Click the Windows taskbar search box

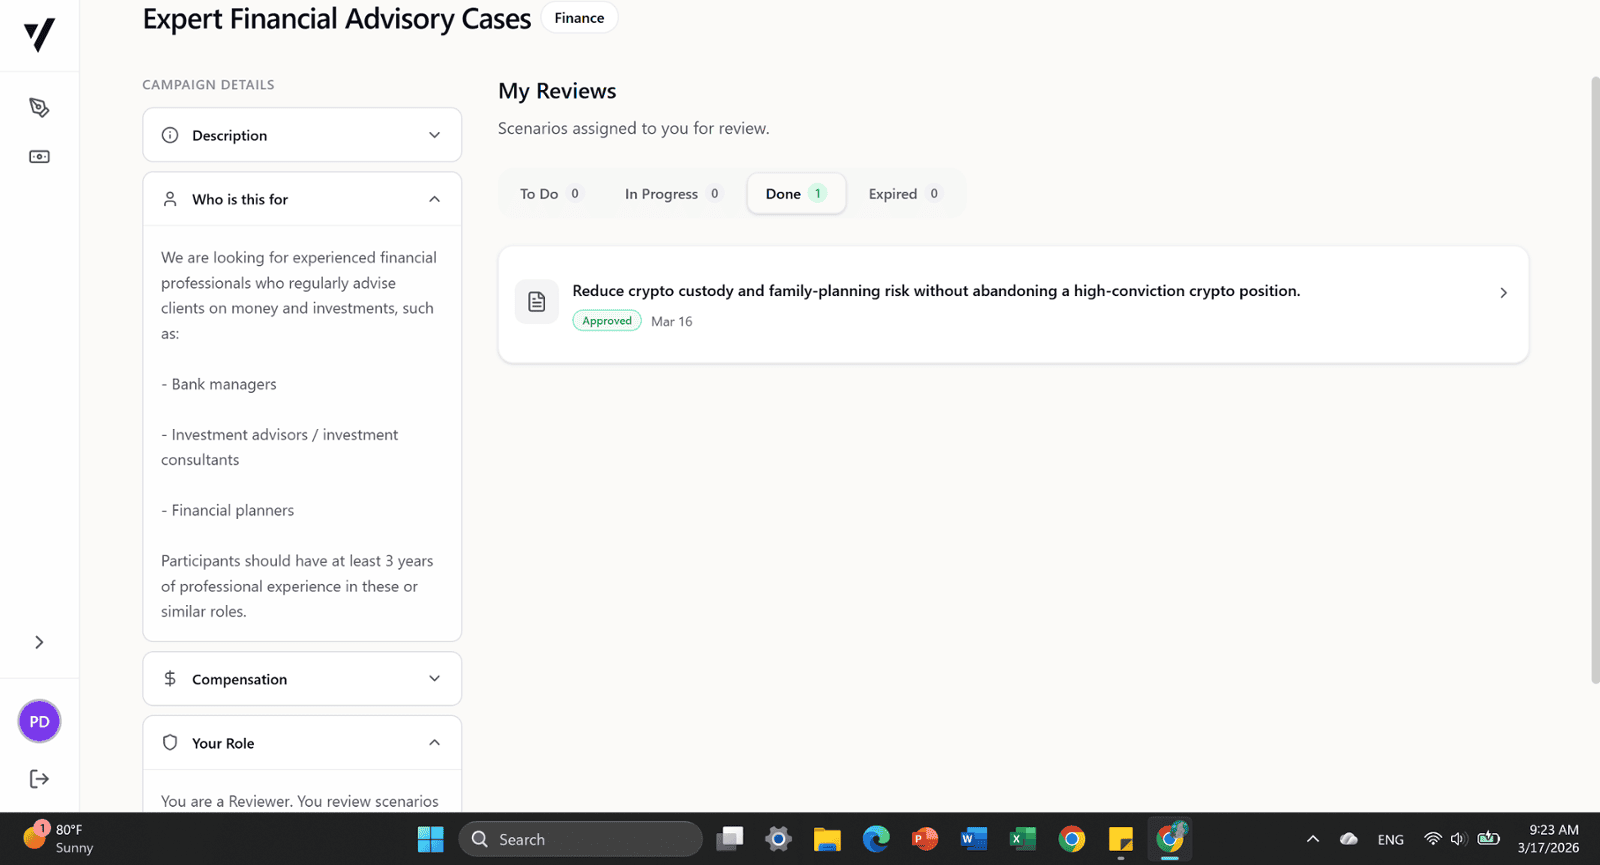point(581,839)
